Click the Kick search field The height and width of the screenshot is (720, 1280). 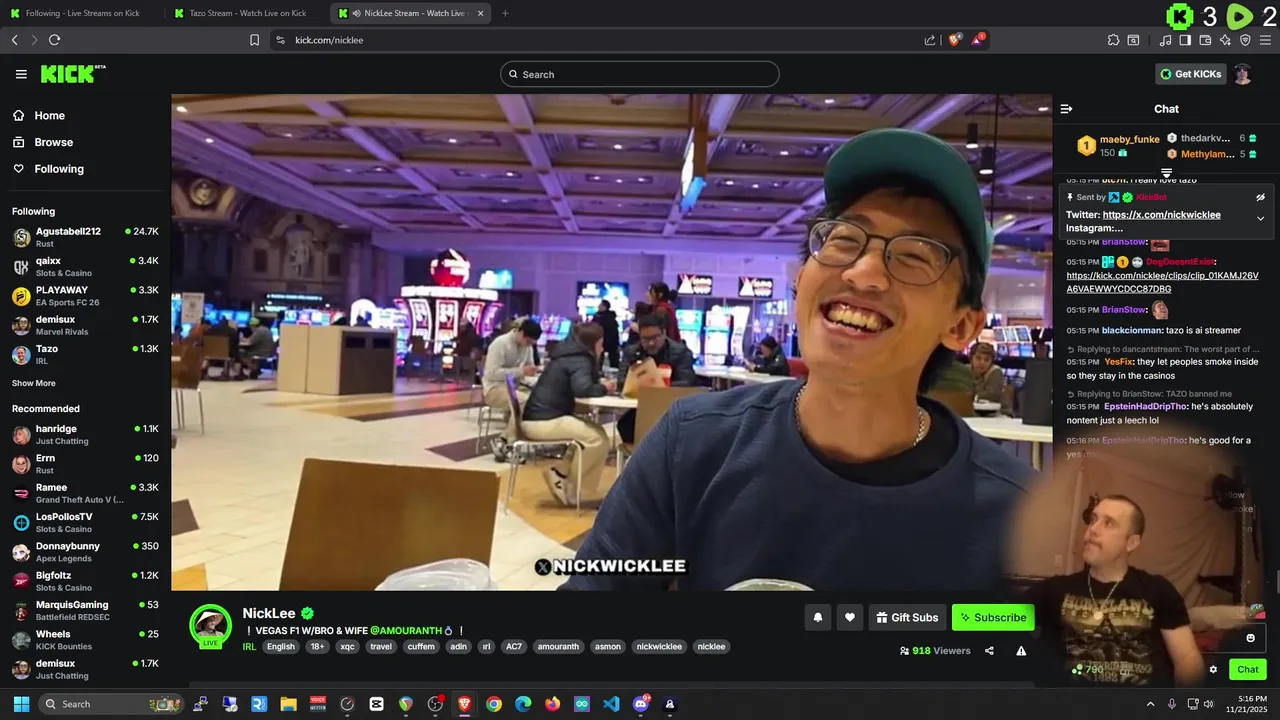pos(640,74)
